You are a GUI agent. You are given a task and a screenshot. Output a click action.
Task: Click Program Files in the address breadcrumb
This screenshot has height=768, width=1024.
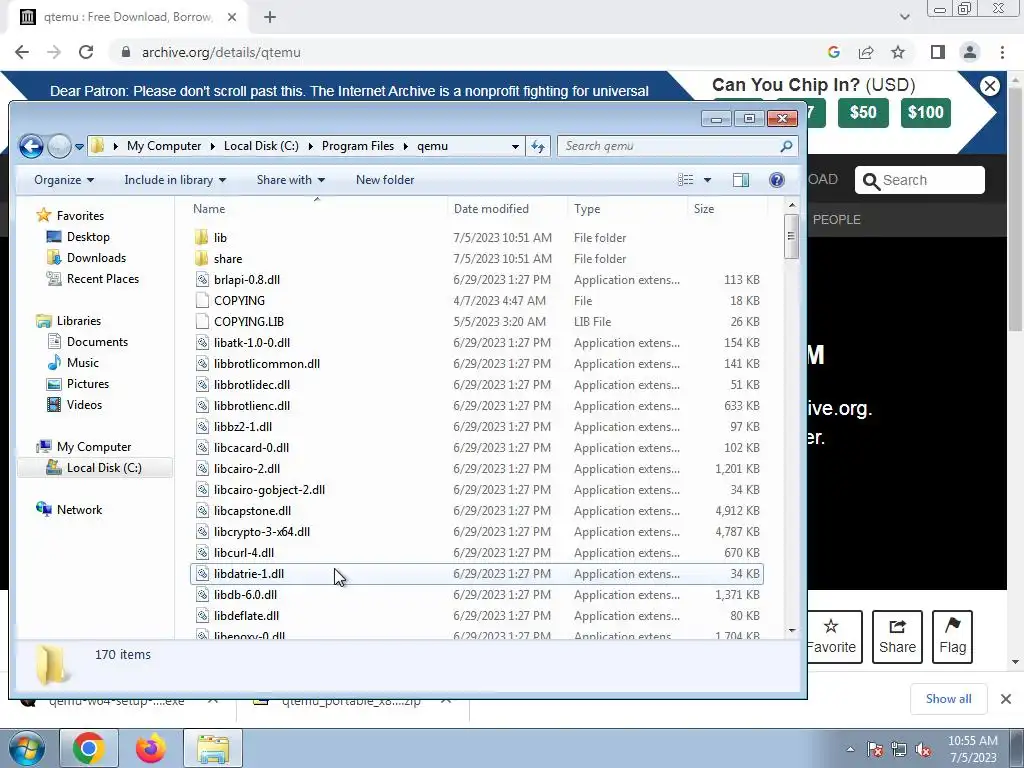(x=358, y=146)
